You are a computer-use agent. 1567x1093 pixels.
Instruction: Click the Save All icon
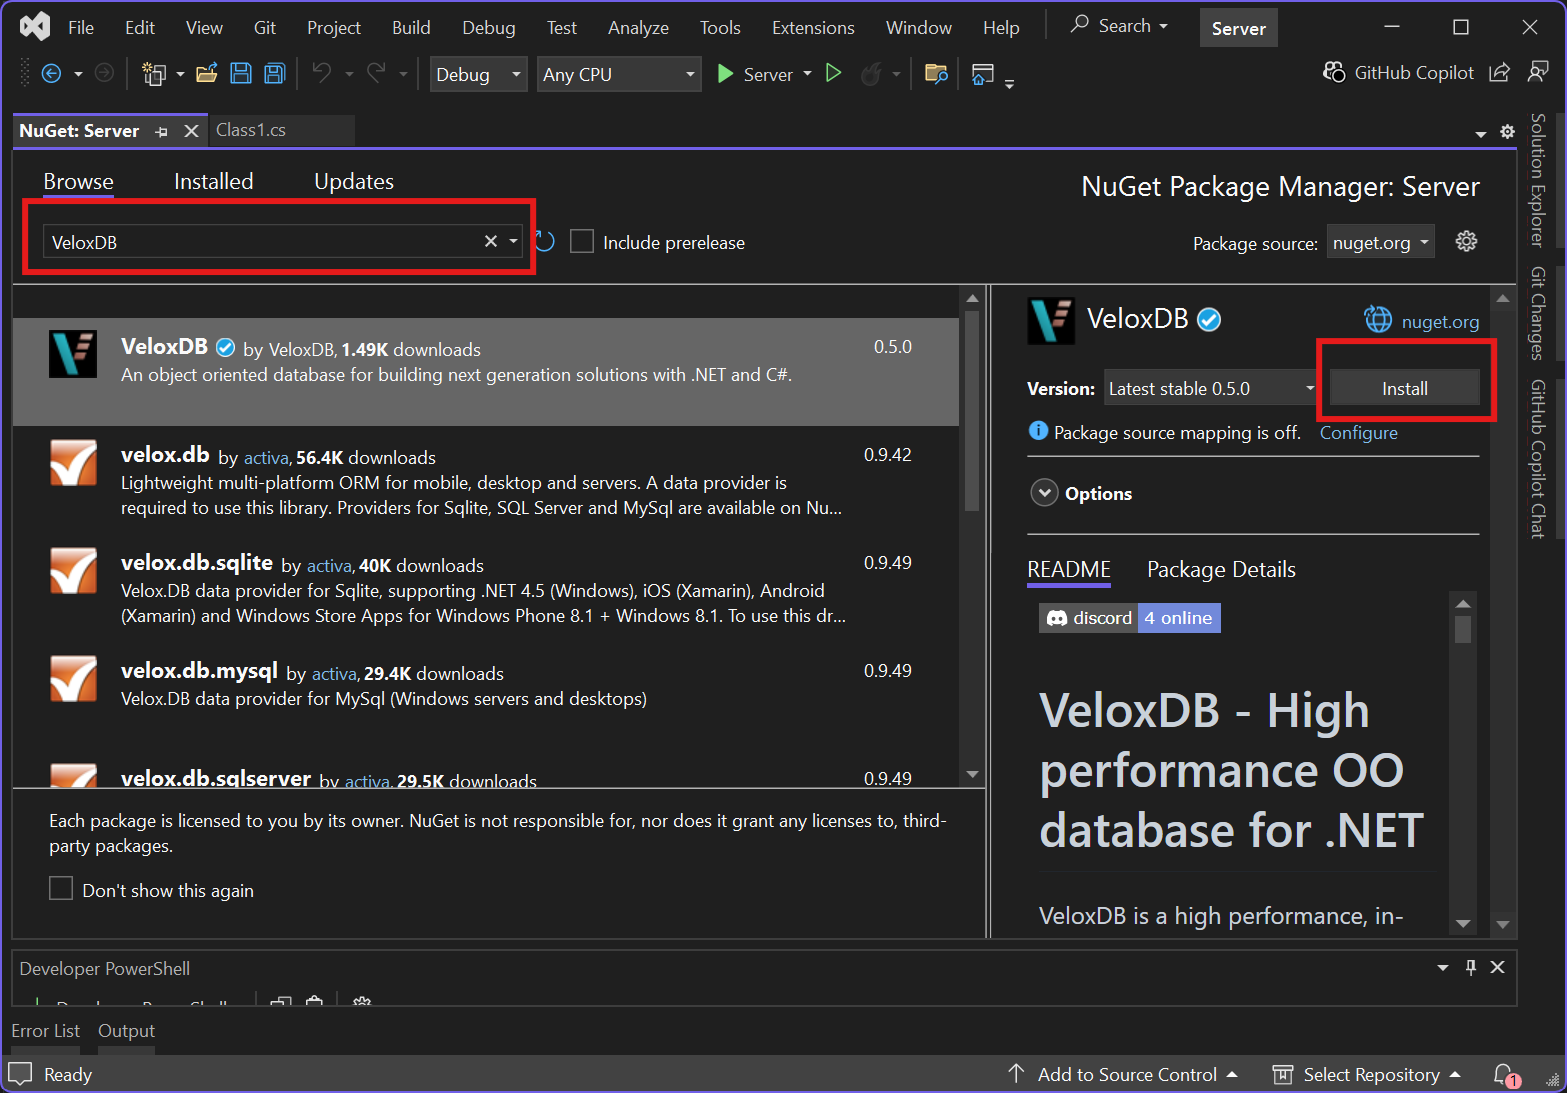pos(275,73)
